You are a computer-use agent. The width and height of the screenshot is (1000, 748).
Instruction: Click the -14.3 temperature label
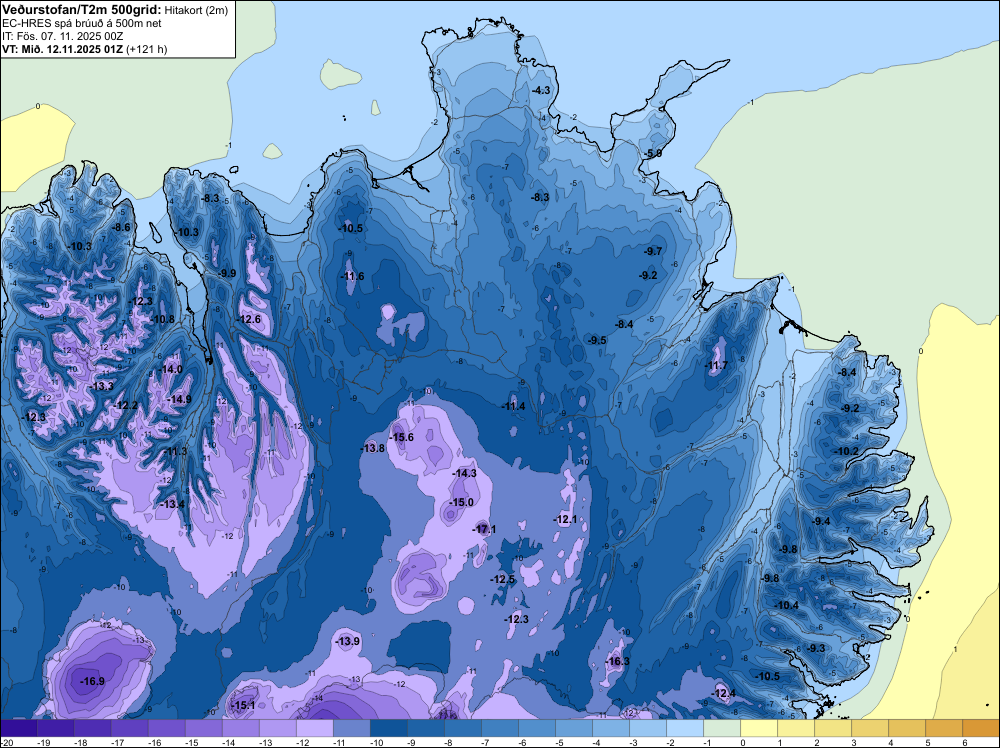tap(464, 473)
